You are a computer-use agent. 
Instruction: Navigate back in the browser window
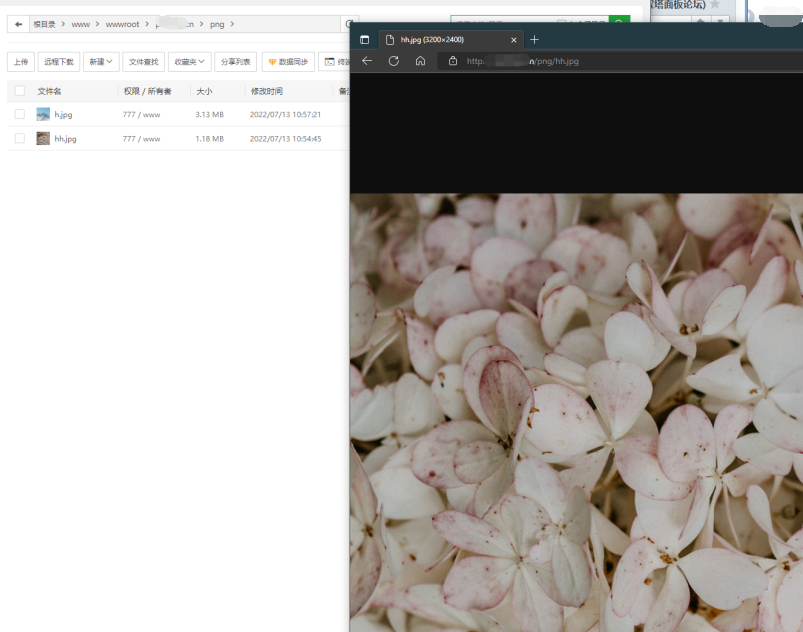(x=367, y=61)
